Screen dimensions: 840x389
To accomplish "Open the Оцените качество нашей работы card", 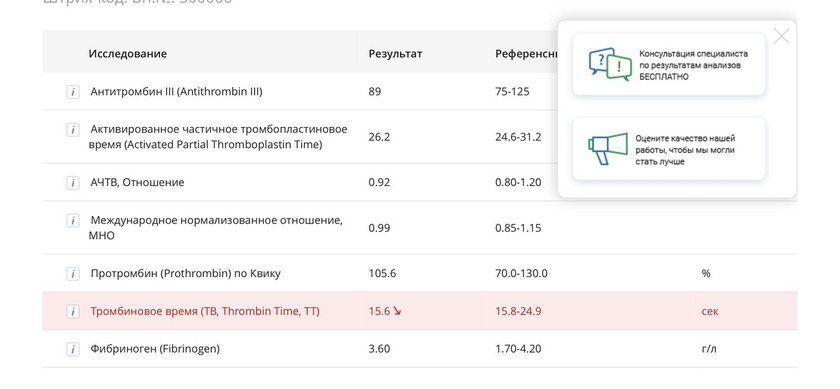I will pos(669,148).
